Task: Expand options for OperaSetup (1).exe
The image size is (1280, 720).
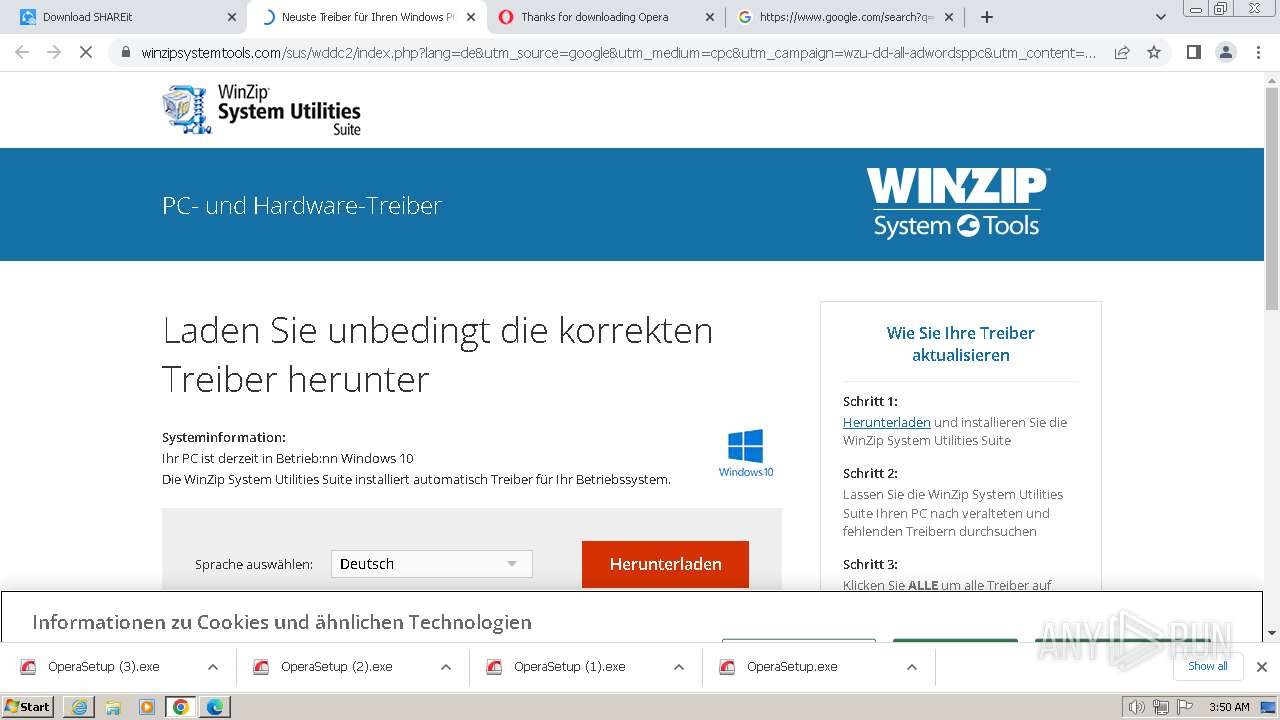Action: 679,667
